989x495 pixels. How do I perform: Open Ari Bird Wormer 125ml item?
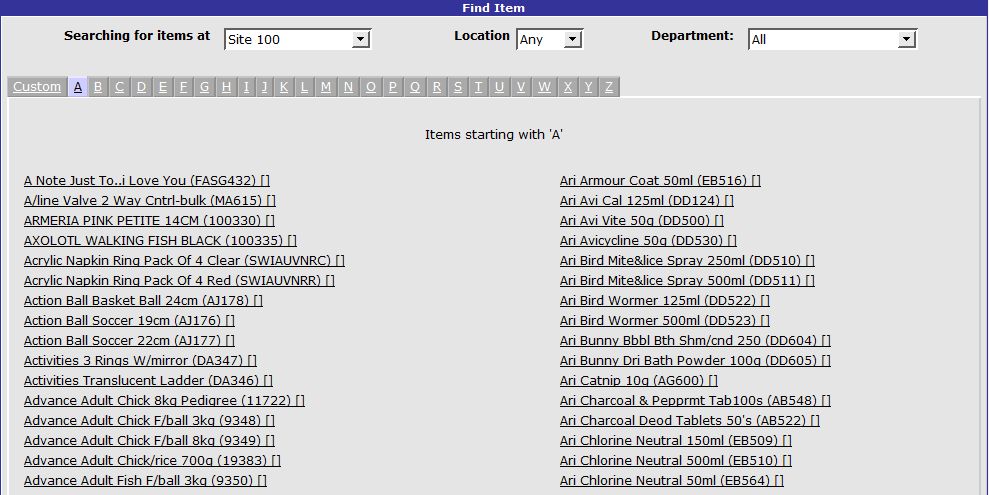click(665, 301)
